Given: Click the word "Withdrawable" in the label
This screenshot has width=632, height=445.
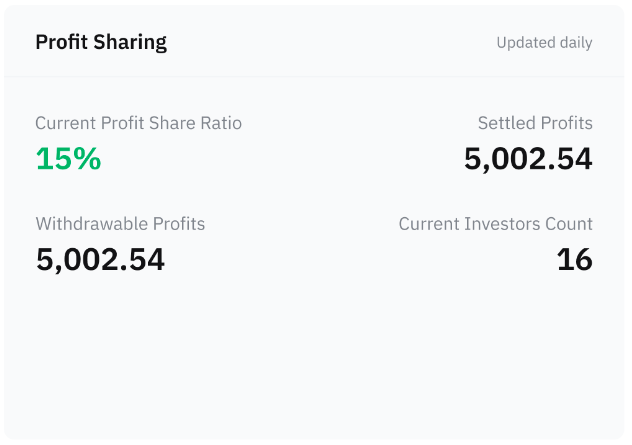Looking at the screenshot, I should (89, 223).
